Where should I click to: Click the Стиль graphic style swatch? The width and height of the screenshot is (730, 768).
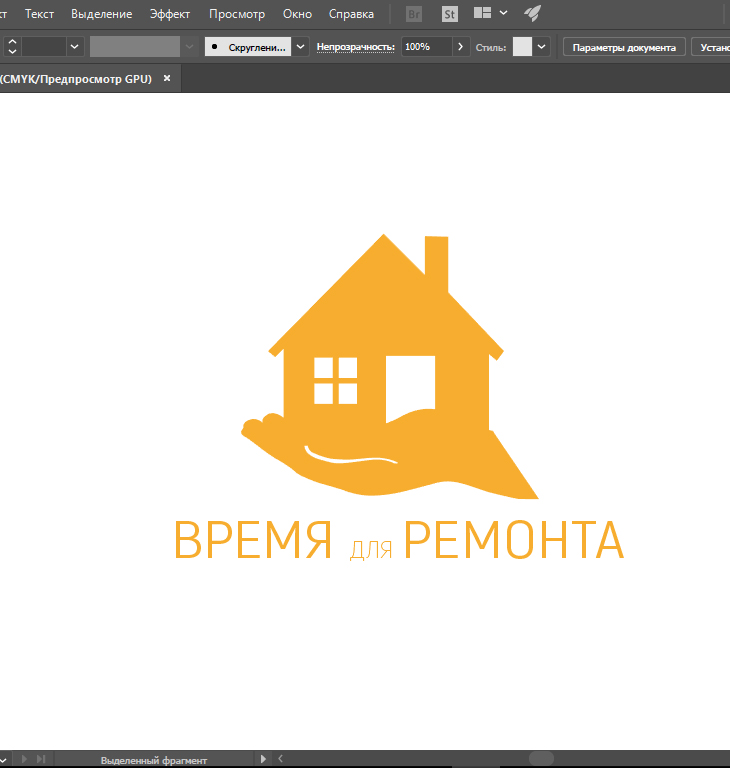click(x=522, y=47)
